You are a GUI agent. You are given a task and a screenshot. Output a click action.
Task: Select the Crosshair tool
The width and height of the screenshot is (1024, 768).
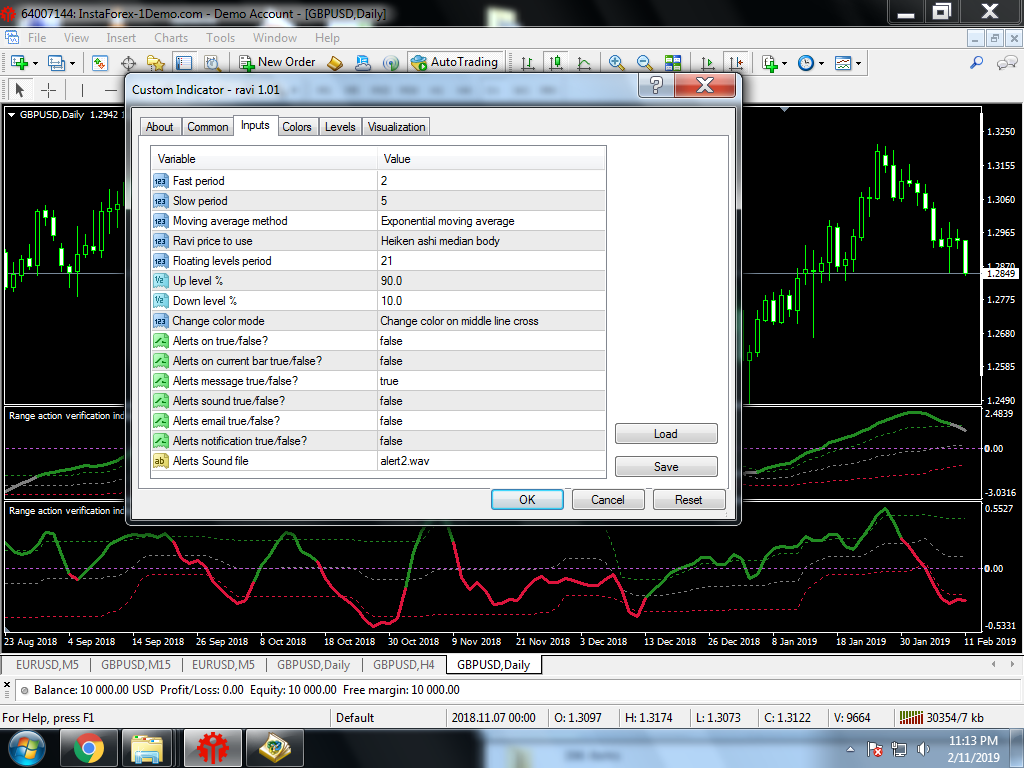(x=49, y=89)
